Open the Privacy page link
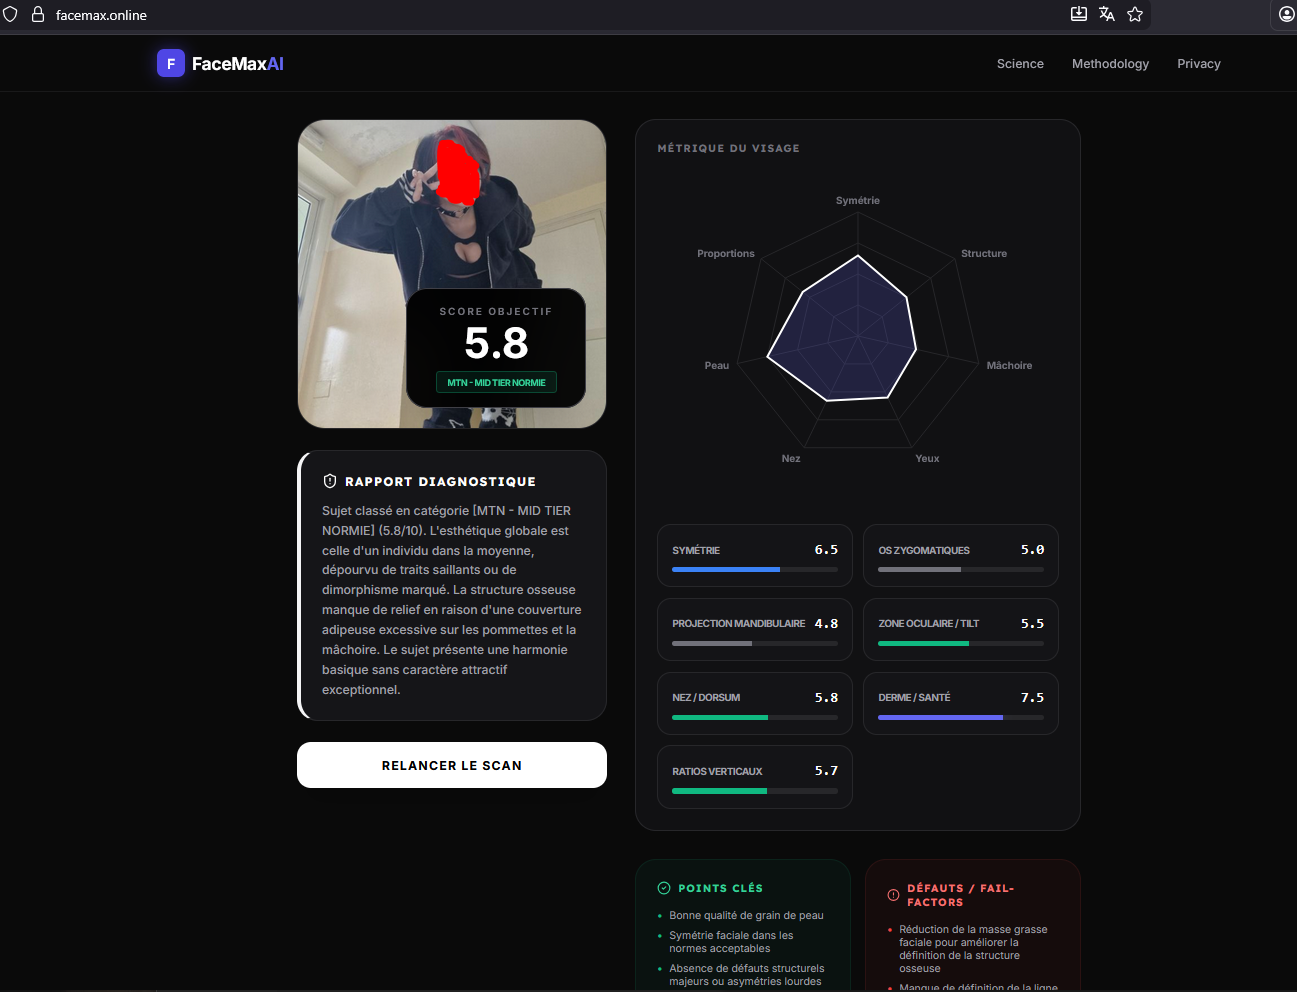The width and height of the screenshot is (1297, 992). point(1198,63)
